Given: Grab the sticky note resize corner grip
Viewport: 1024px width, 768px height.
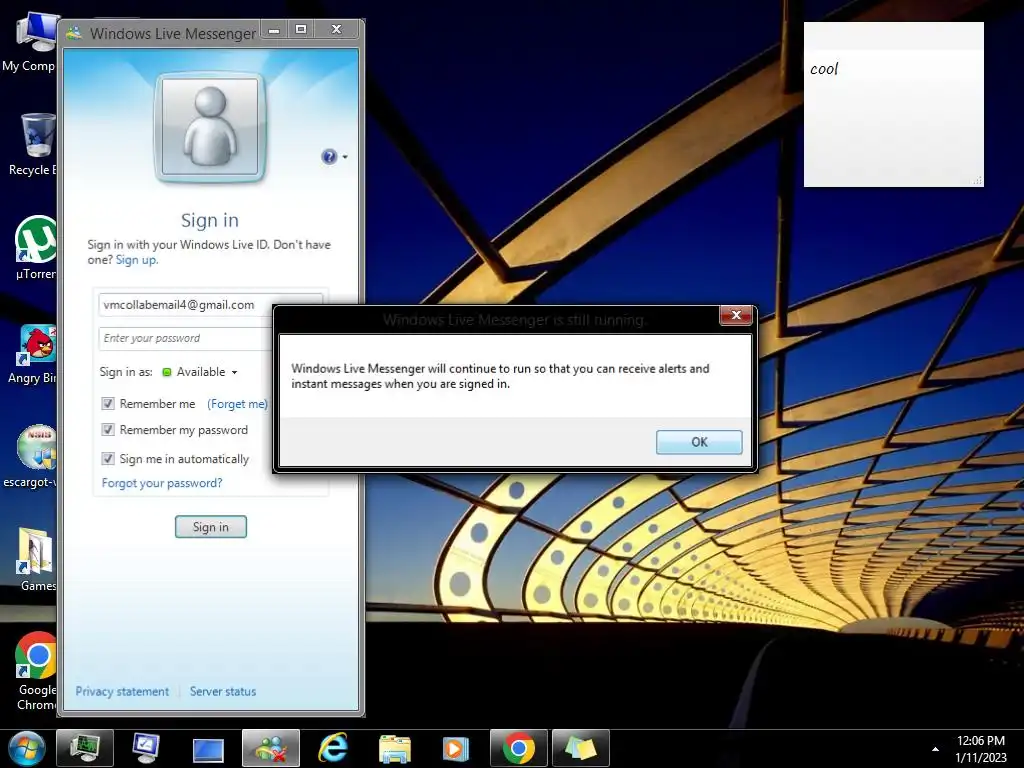Looking at the screenshot, I should pyautogui.click(x=978, y=181).
